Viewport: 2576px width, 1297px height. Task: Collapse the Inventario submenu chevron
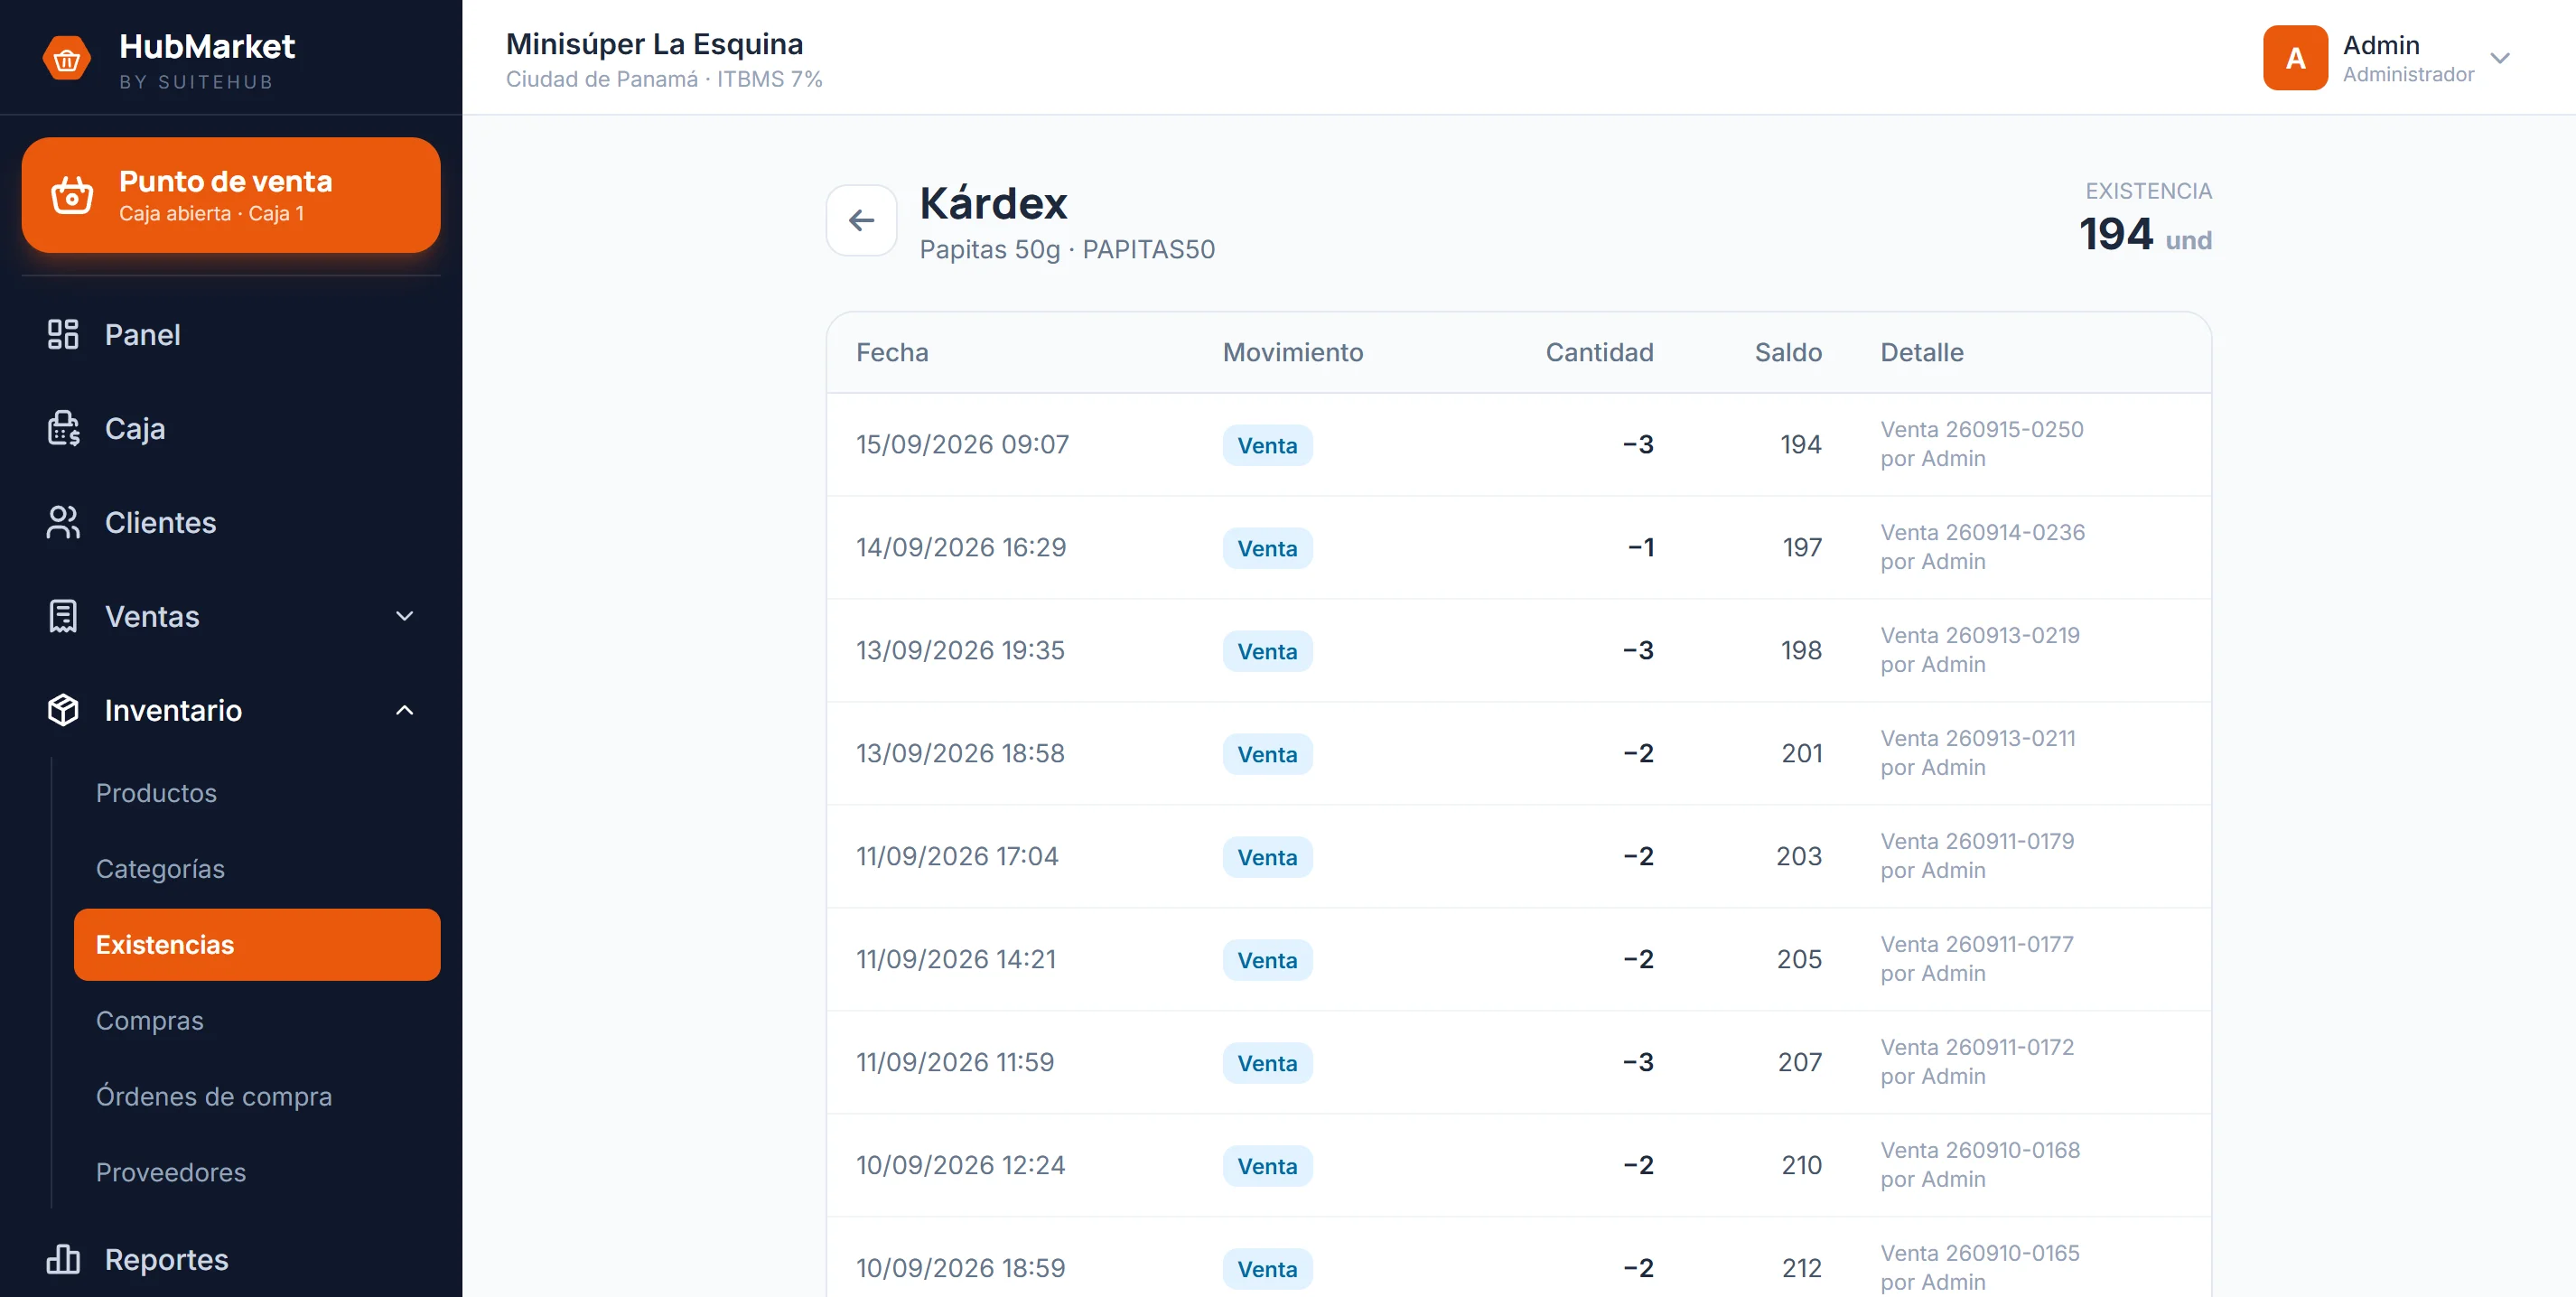tap(404, 710)
